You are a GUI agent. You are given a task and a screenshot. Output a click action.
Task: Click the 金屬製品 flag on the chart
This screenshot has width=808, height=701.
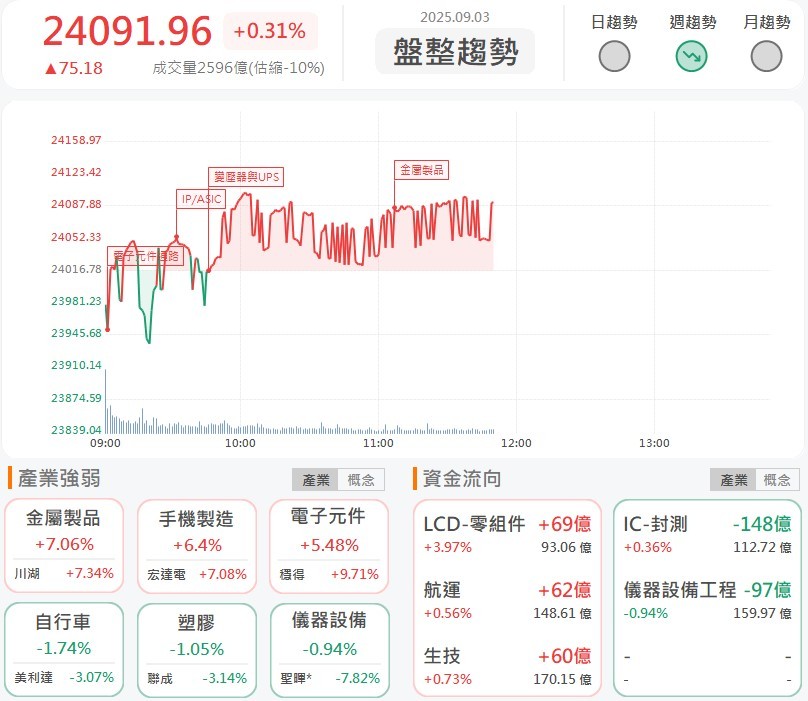click(422, 170)
